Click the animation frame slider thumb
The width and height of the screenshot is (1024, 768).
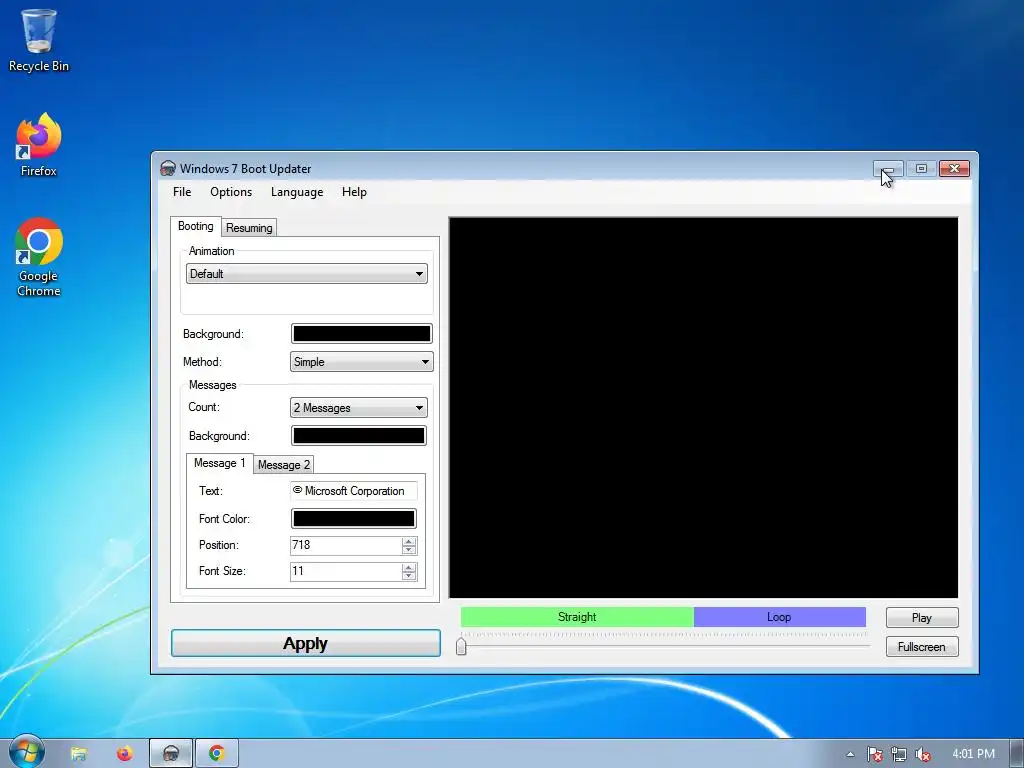(461, 646)
